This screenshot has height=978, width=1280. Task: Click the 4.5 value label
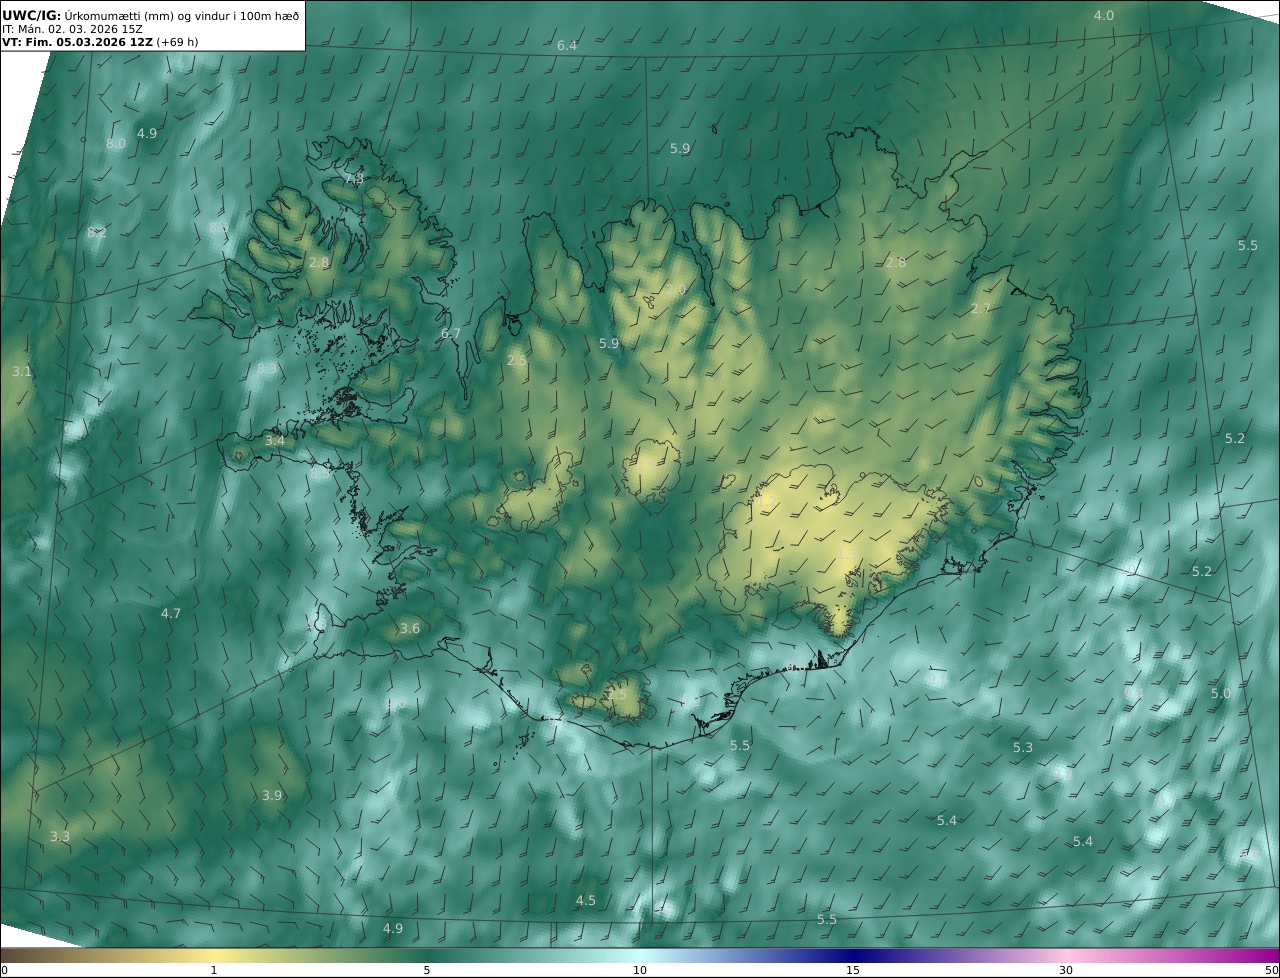(586, 901)
